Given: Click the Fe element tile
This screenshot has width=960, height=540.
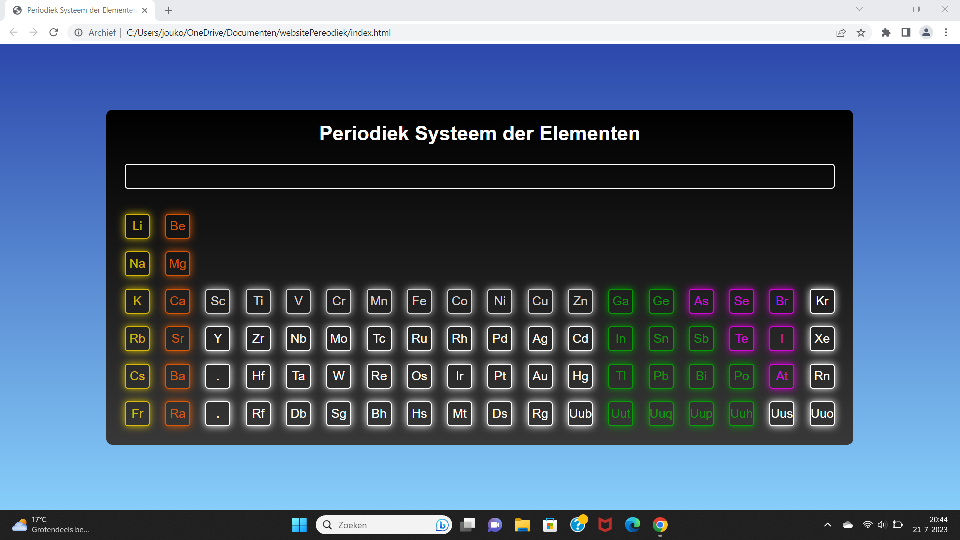Looking at the screenshot, I should click(x=419, y=301).
